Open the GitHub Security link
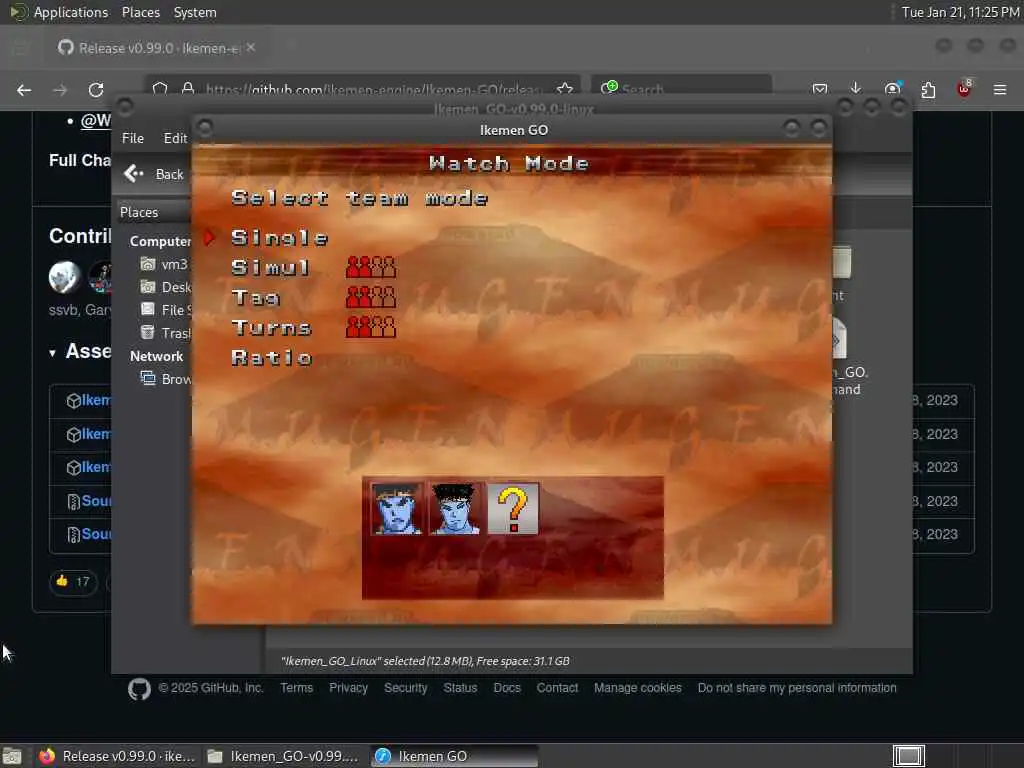The width and height of the screenshot is (1024, 768). click(406, 688)
